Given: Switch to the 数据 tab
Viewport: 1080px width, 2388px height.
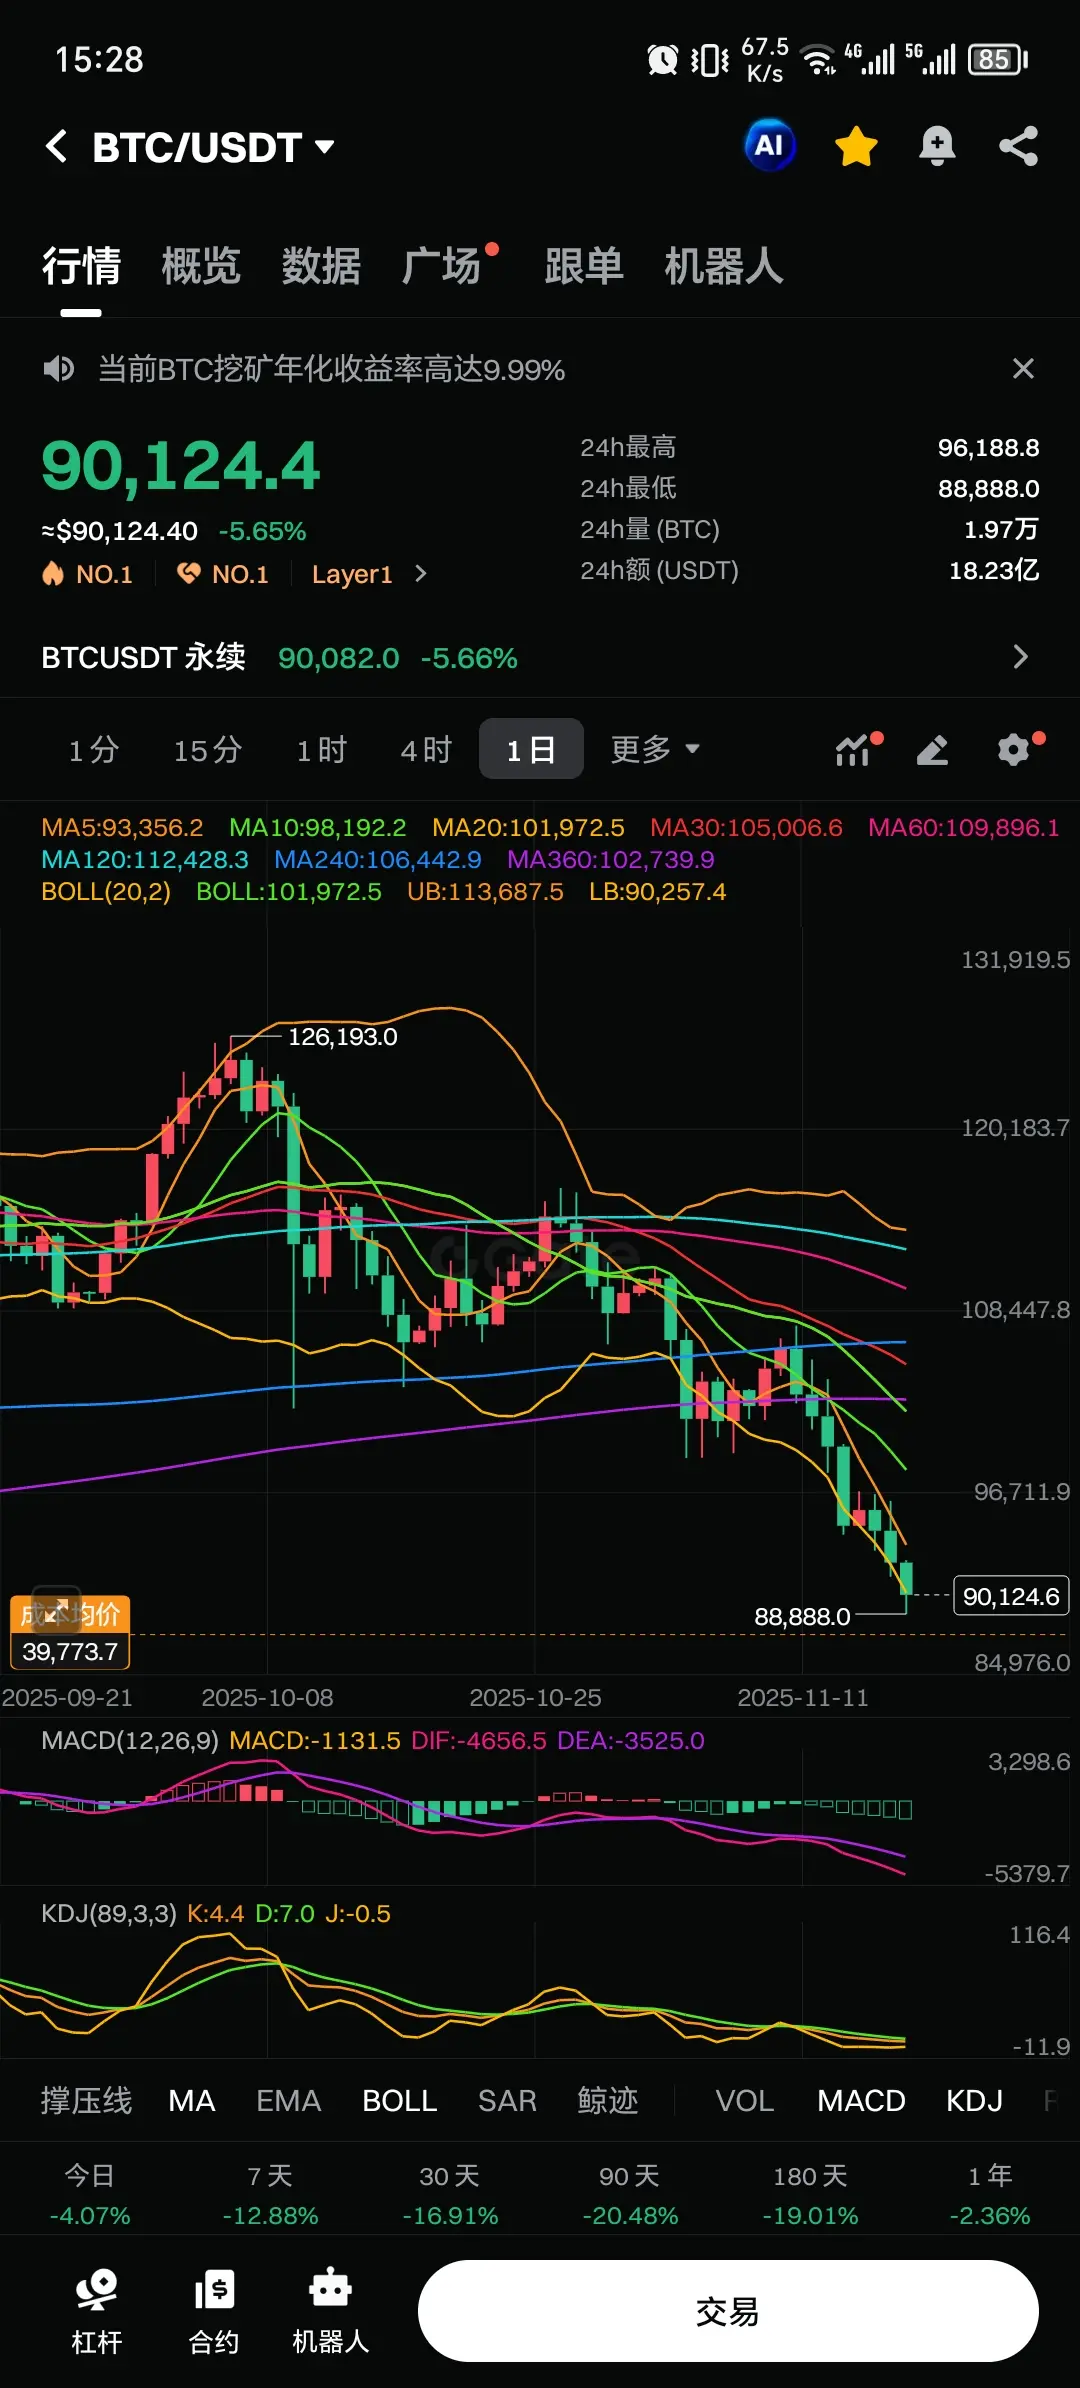Looking at the screenshot, I should tap(321, 267).
